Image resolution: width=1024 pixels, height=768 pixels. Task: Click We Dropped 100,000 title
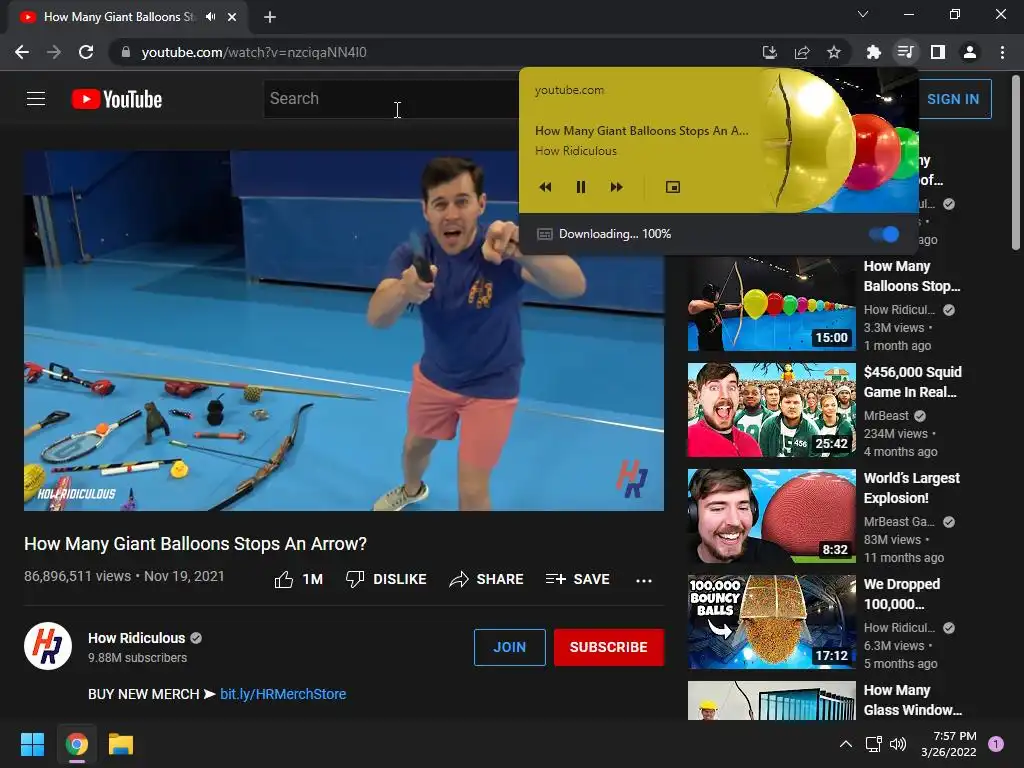902,594
